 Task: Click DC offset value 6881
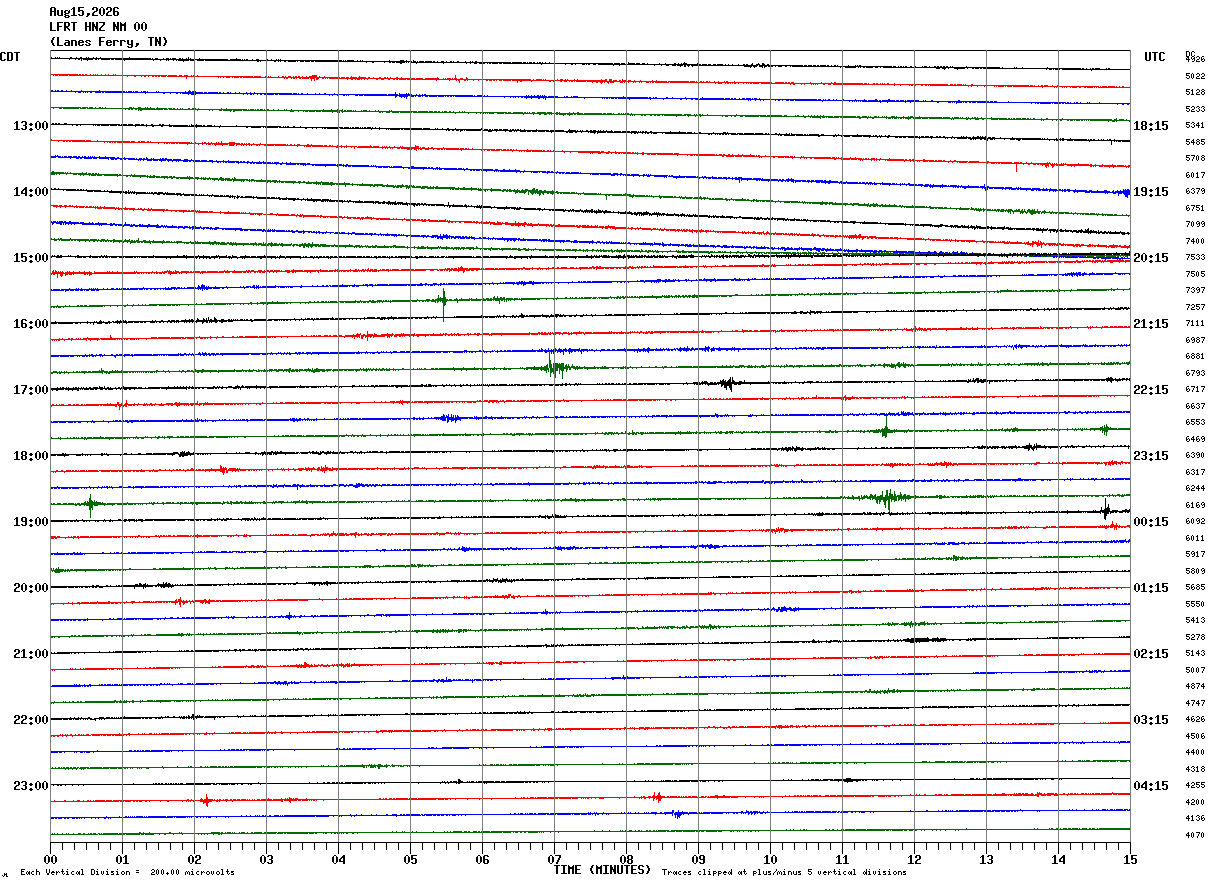1195,357
